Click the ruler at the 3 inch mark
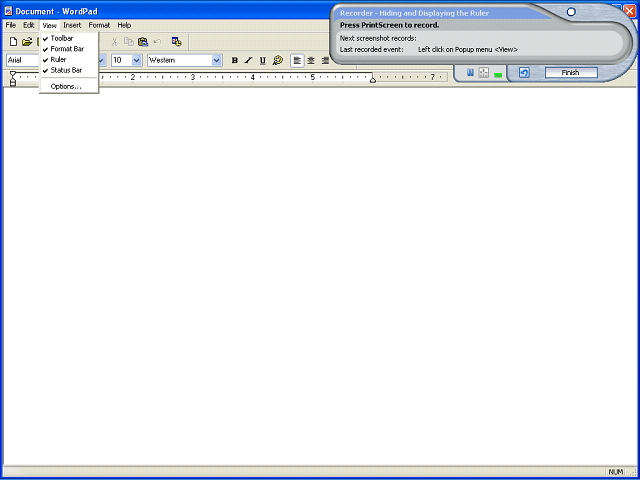The height and width of the screenshot is (480, 640). point(193,77)
